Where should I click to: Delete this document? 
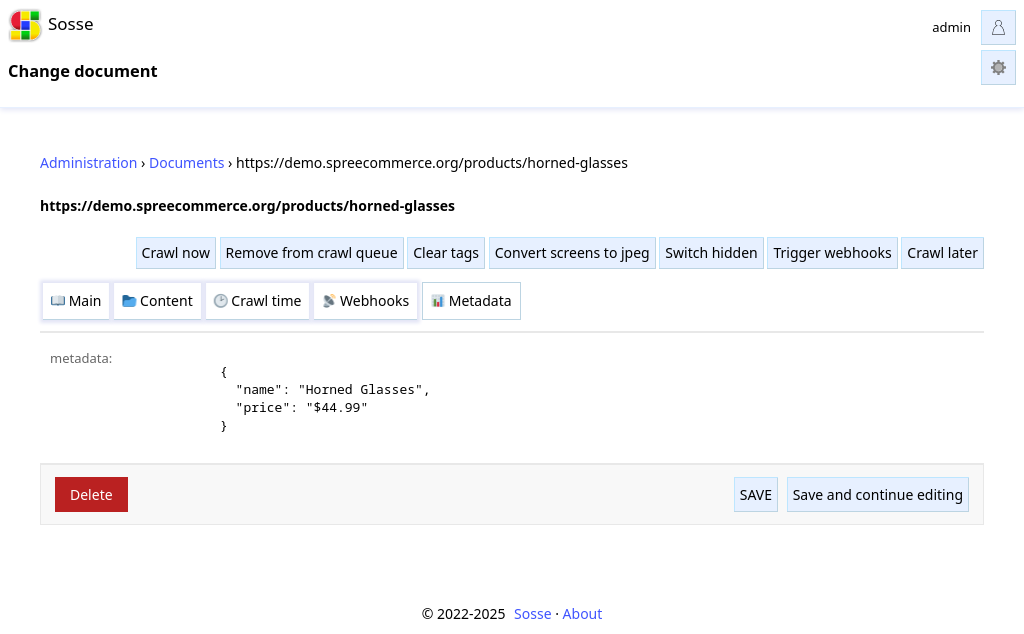pos(91,495)
